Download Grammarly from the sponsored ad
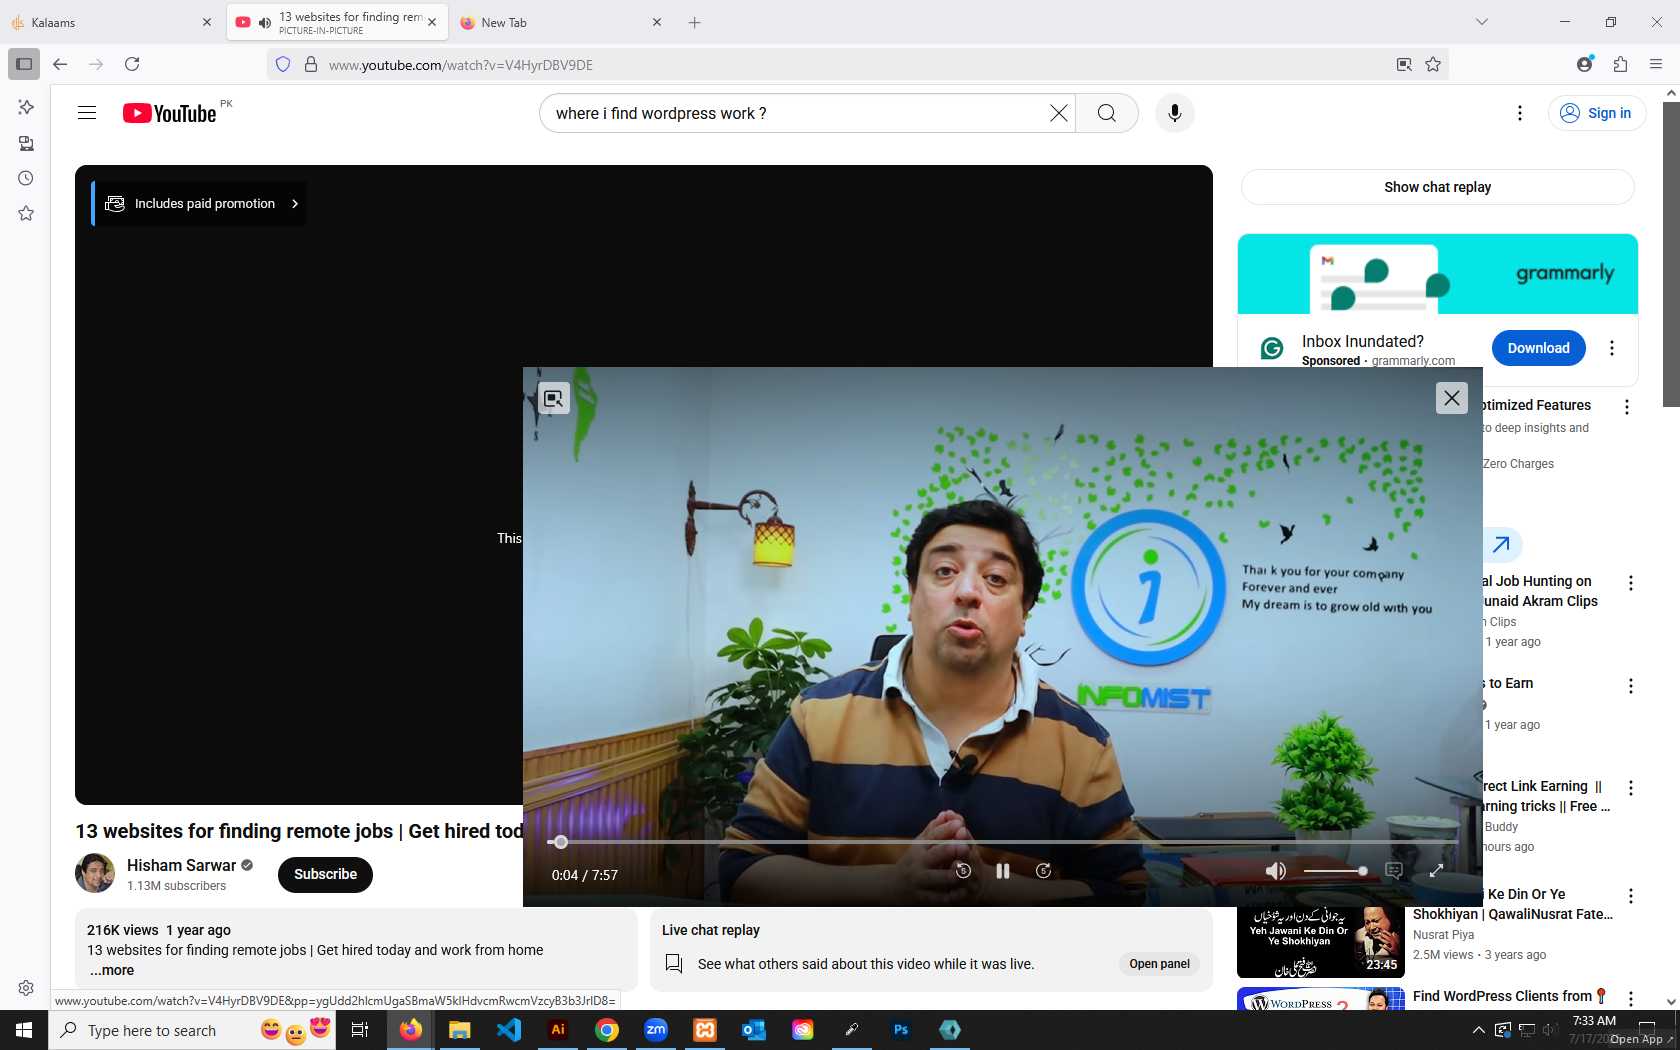 click(x=1538, y=348)
